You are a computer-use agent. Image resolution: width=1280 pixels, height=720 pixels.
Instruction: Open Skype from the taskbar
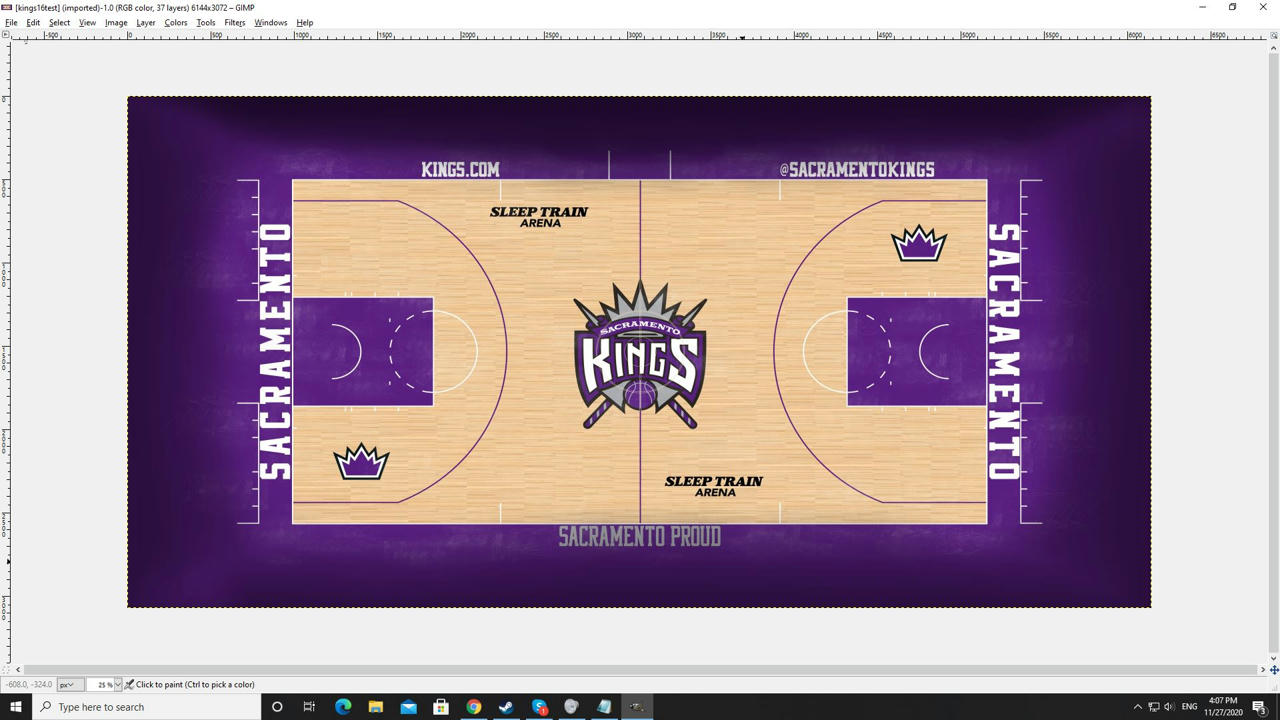click(539, 707)
